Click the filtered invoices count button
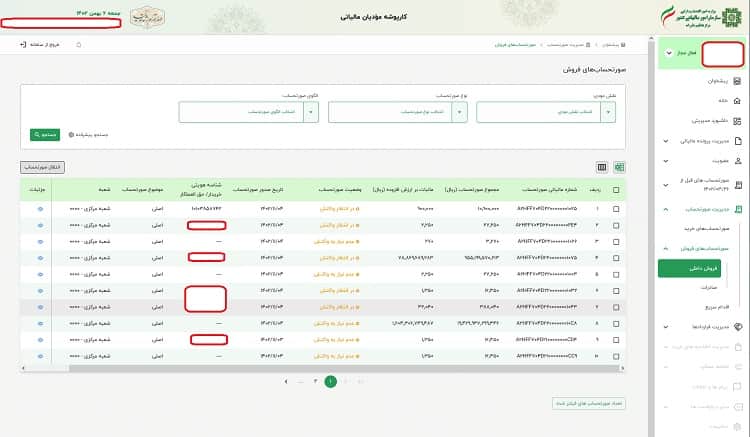This screenshot has height=437, width=750. tap(588, 404)
